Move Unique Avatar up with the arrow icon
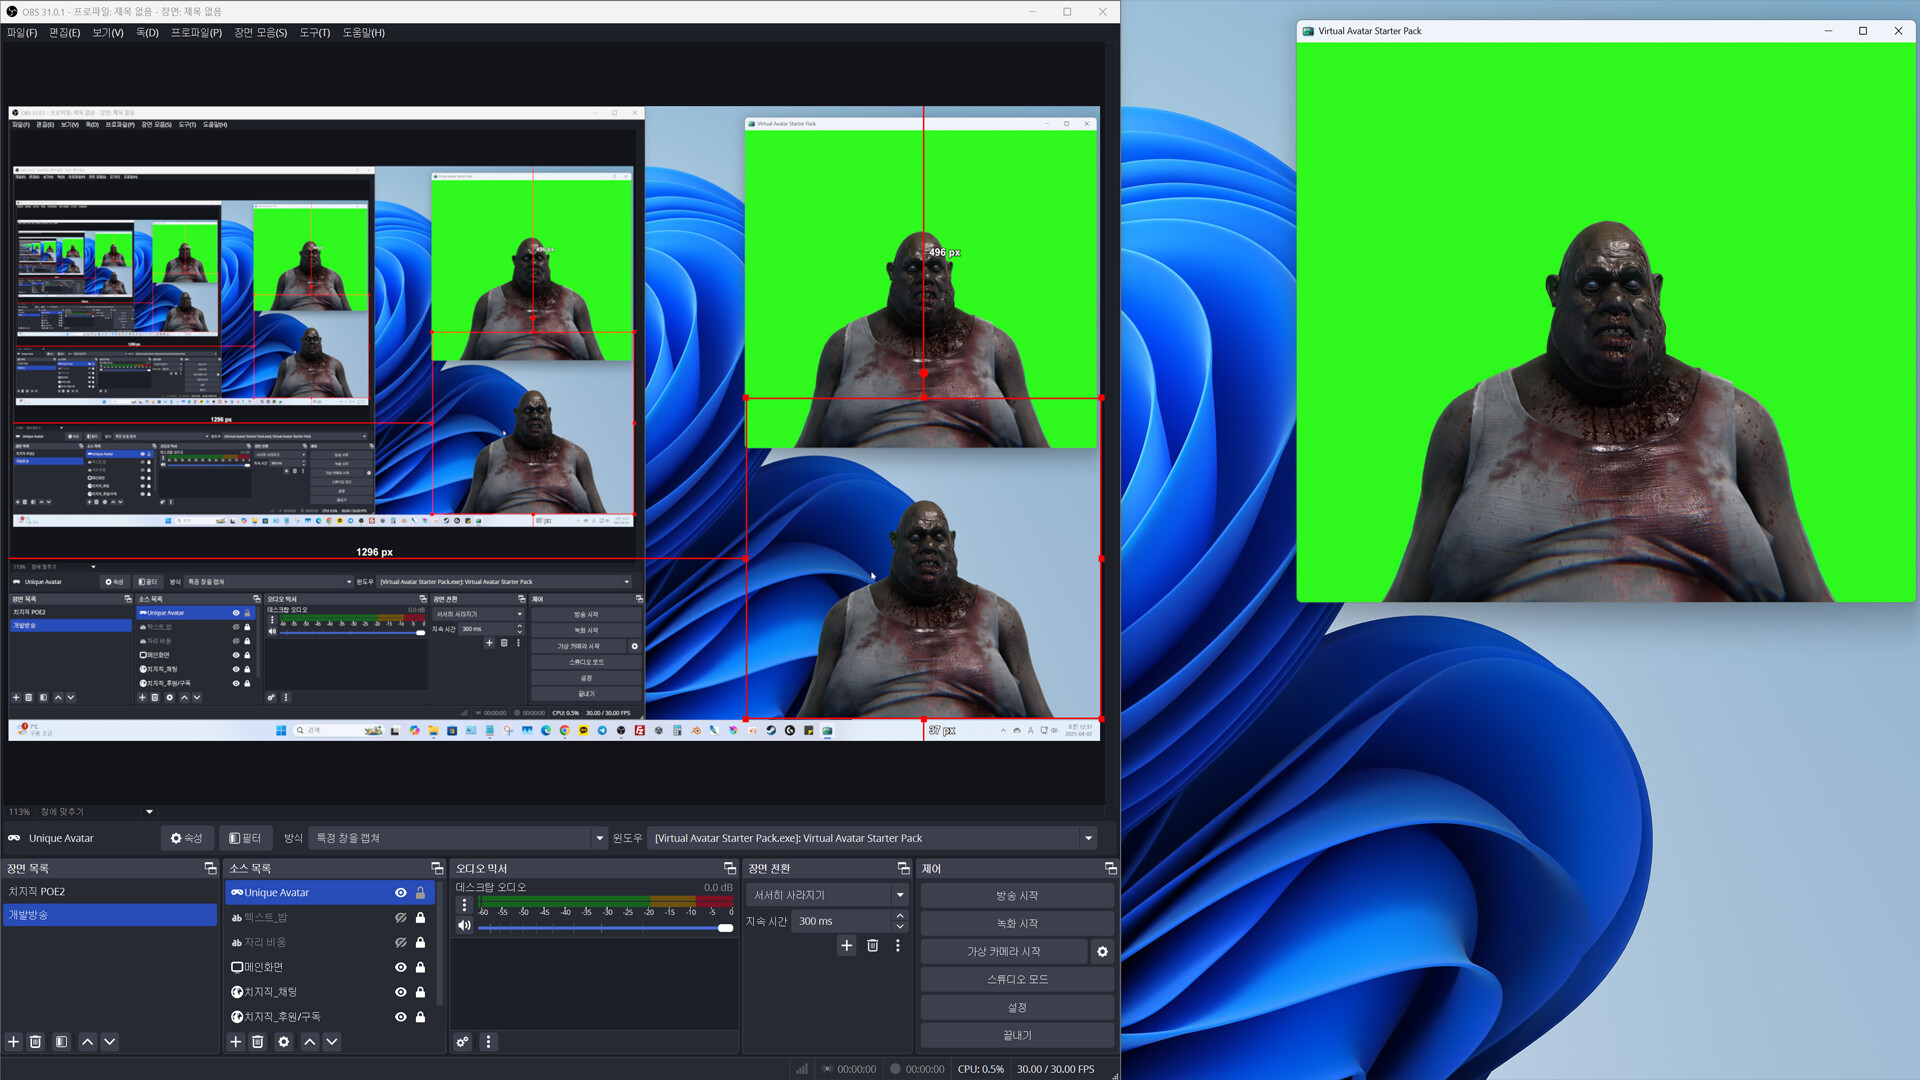The image size is (1920, 1080). [309, 1041]
